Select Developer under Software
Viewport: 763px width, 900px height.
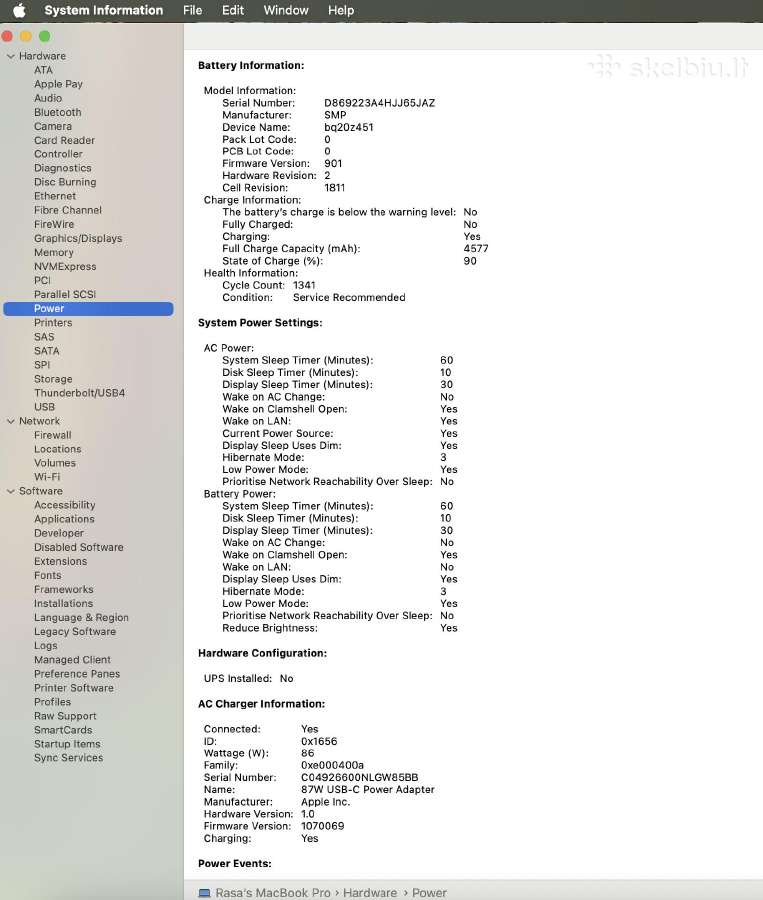click(x=59, y=533)
